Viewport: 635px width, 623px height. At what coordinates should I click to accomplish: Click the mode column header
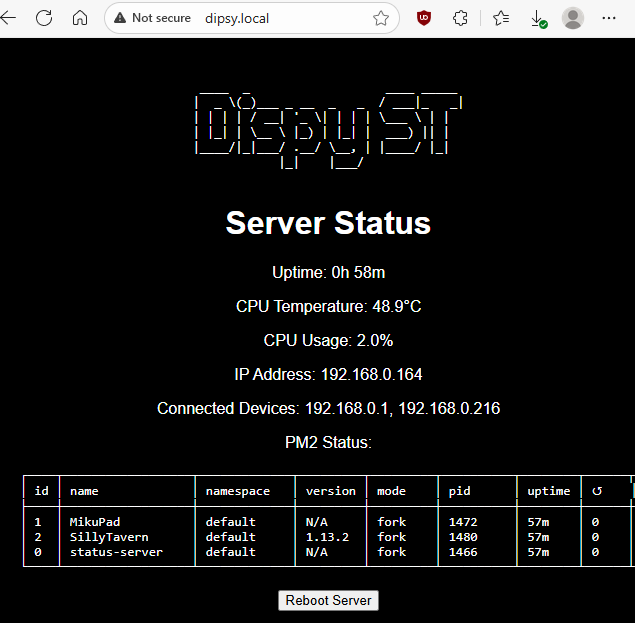391,491
